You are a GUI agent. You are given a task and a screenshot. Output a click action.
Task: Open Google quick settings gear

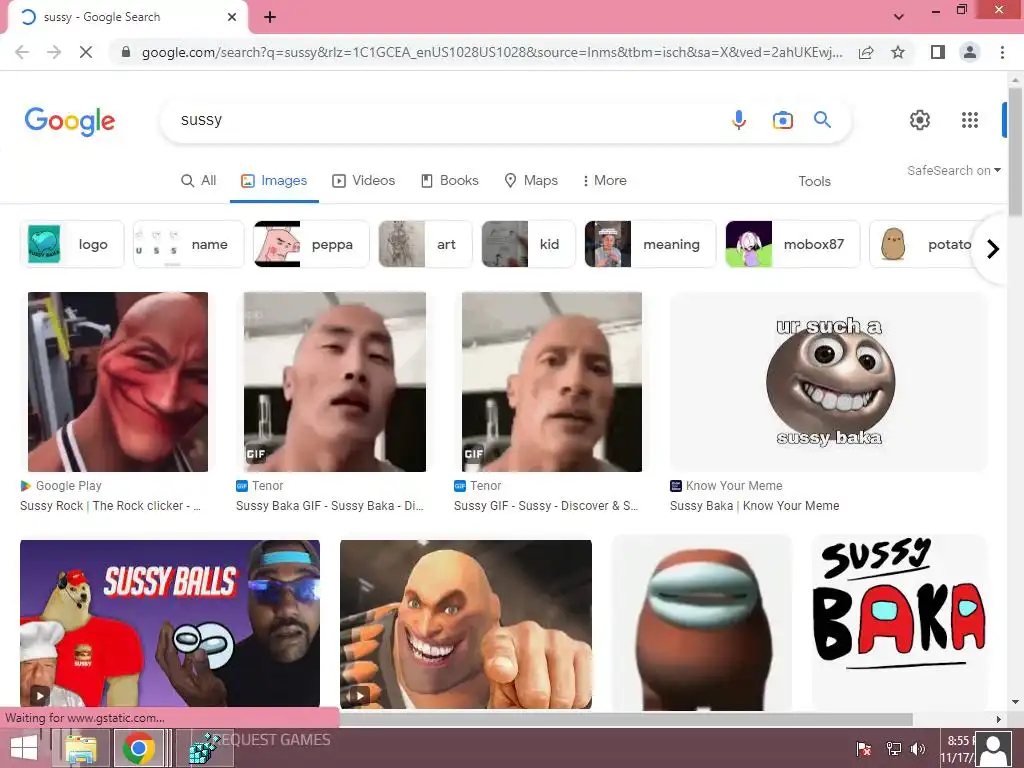920,120
